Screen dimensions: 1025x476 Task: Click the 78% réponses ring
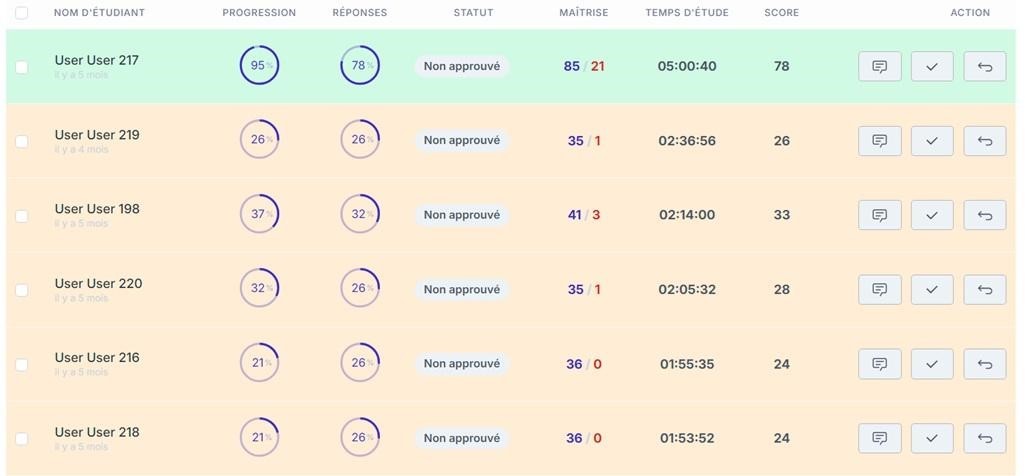pyautogui.click(x=360, y=65)
